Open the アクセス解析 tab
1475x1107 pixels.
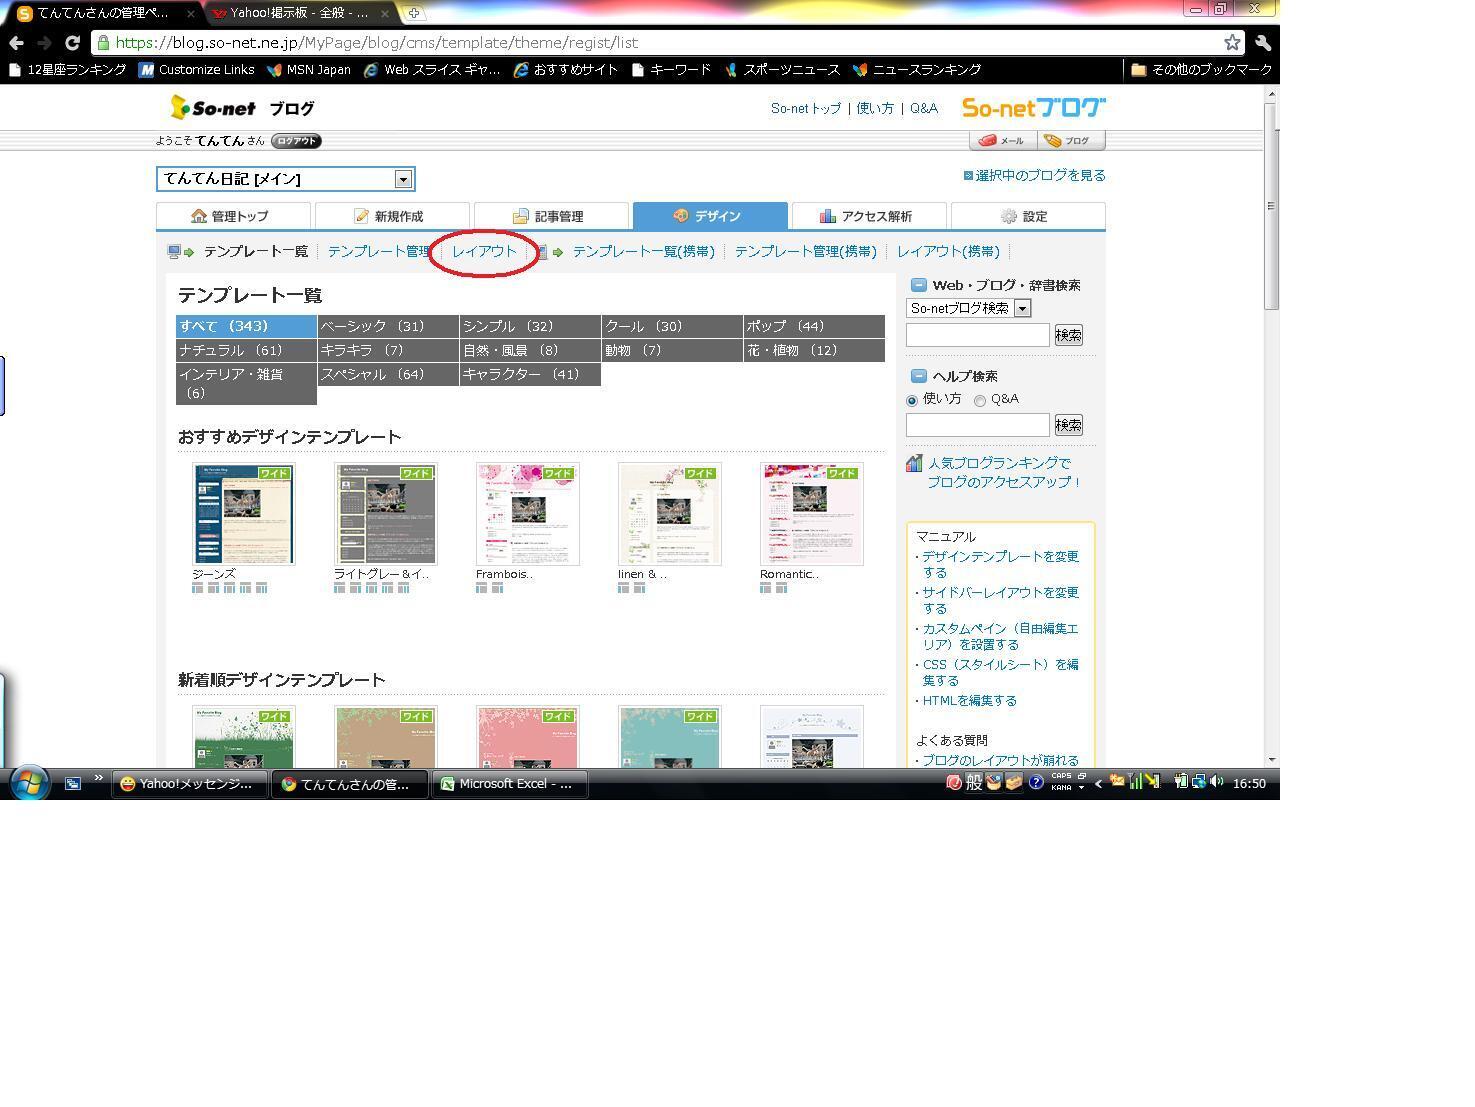coord(869,216)
